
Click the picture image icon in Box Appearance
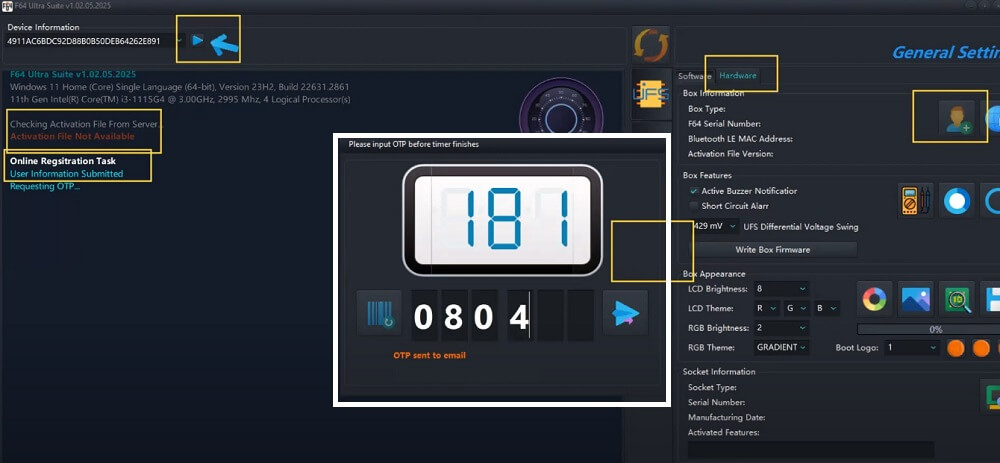coord(915,298)
